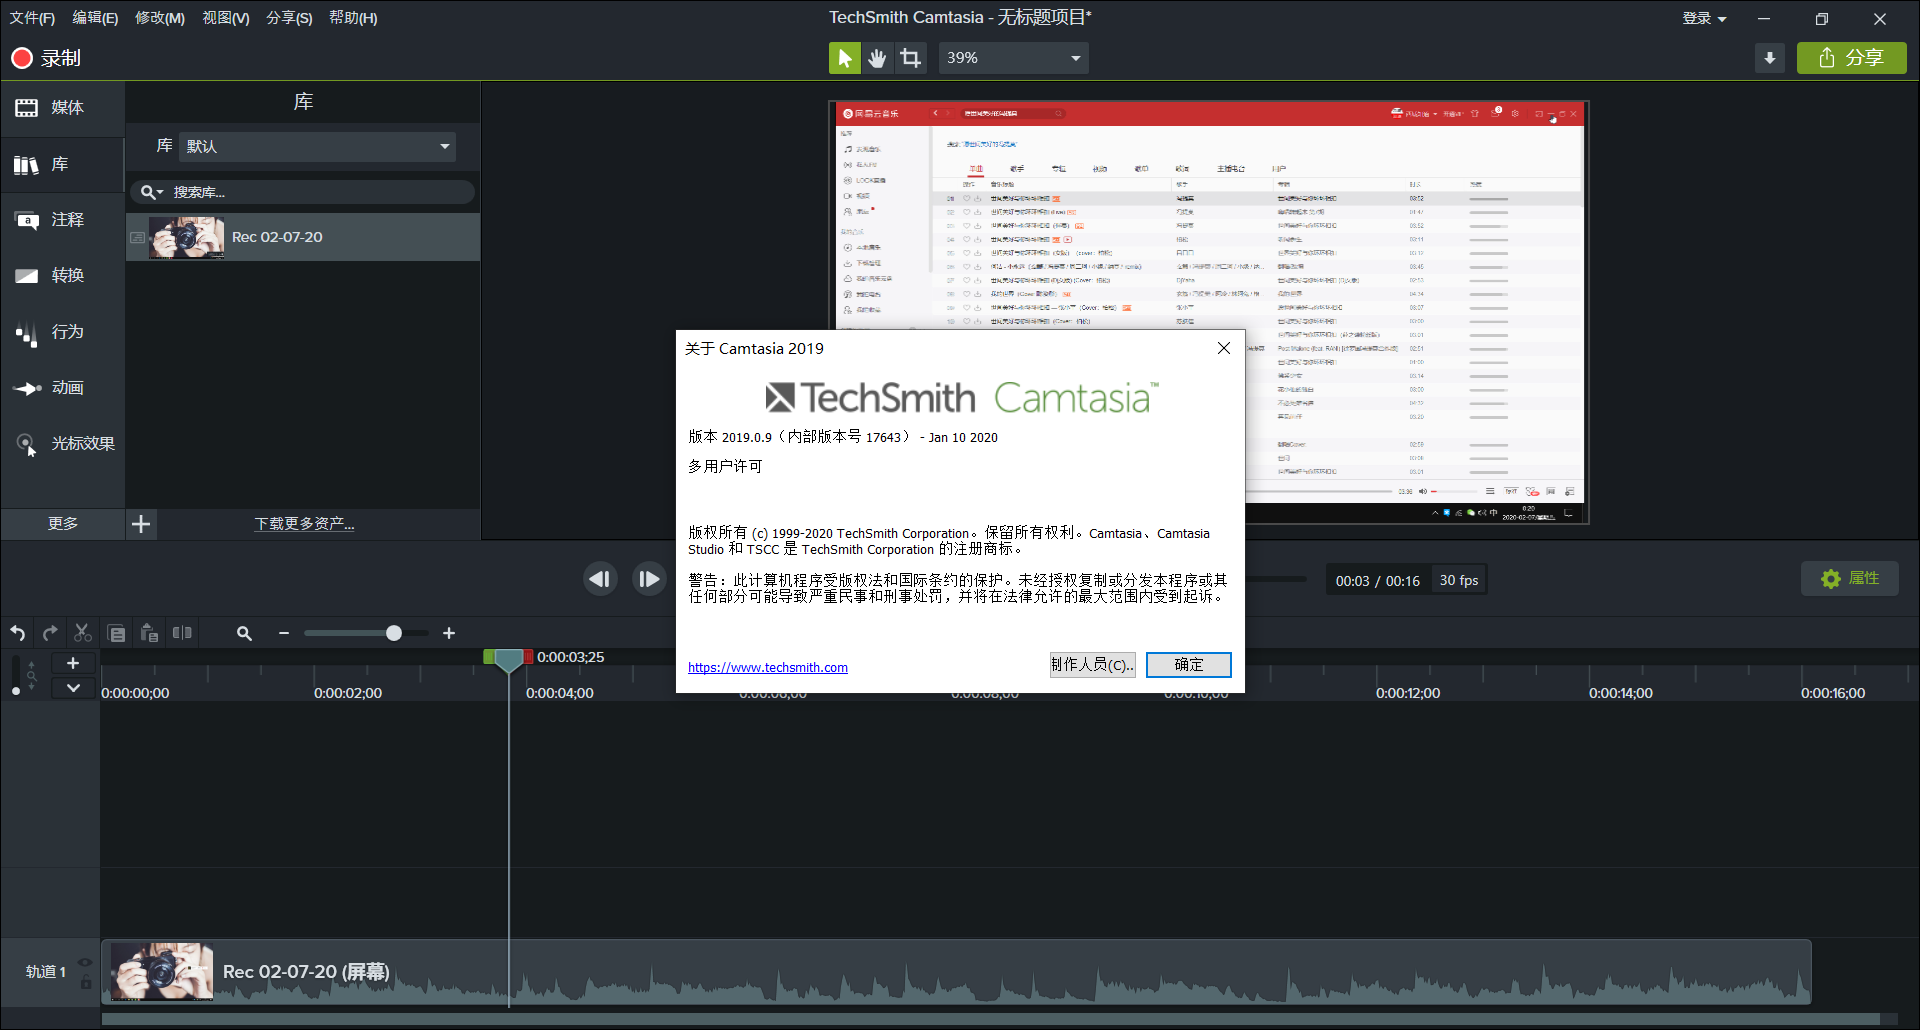Click the timeline zoom magnifier icon

click(244, 633)
